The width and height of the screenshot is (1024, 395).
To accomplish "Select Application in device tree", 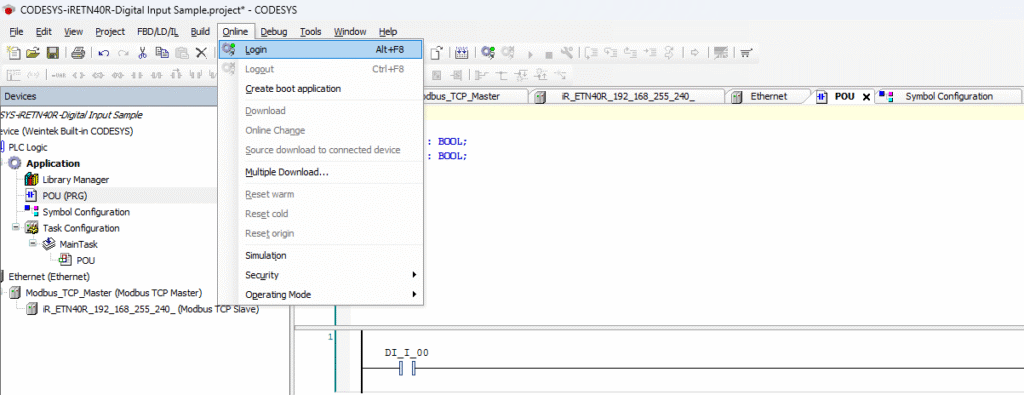I will click(53, 163).
